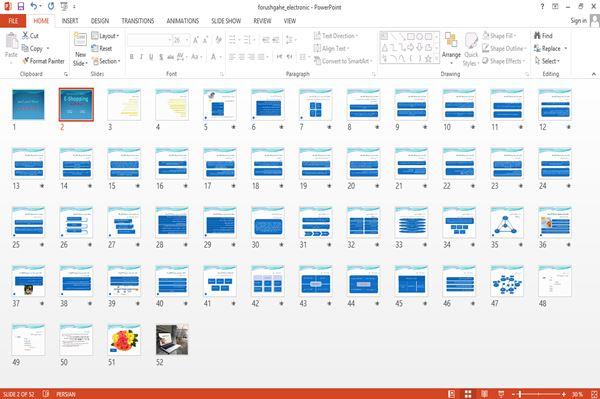
Task: Reset the slide layout
Action: click(x=102, y=48)
